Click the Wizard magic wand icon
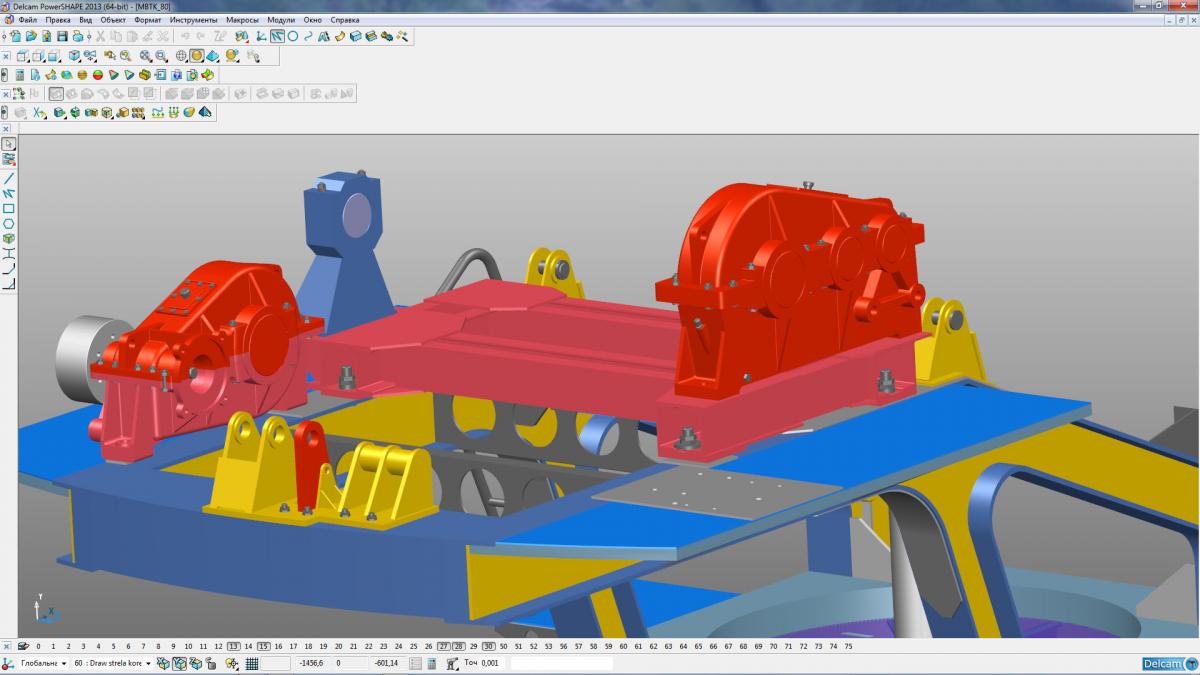Image resolution: width=1200 pixels, height=675 pixels. (x=402, y=35)
